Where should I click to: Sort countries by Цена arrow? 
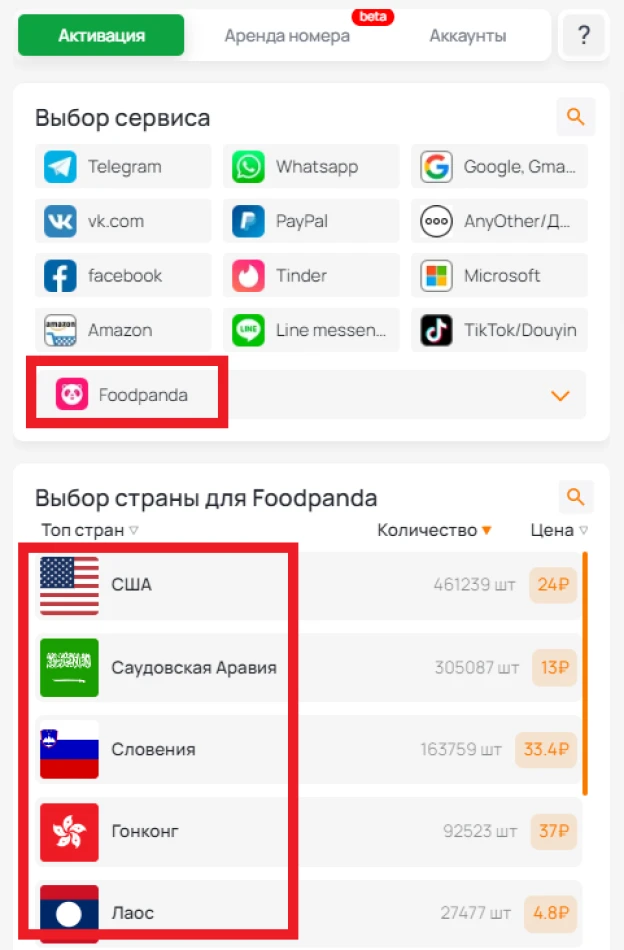(583, 530)
